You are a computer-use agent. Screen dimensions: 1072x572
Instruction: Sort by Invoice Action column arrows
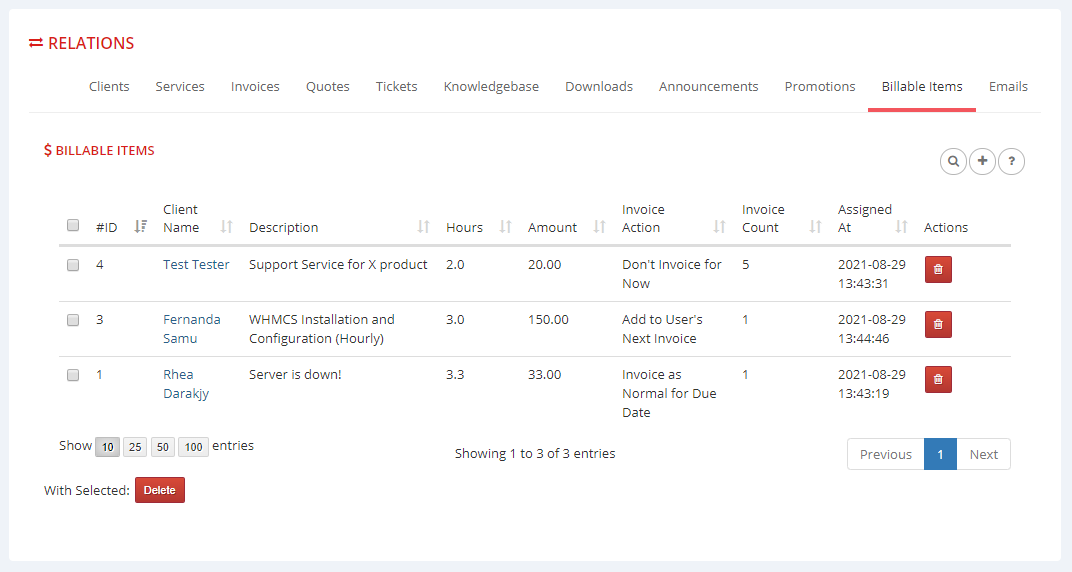tap(719, 227)
